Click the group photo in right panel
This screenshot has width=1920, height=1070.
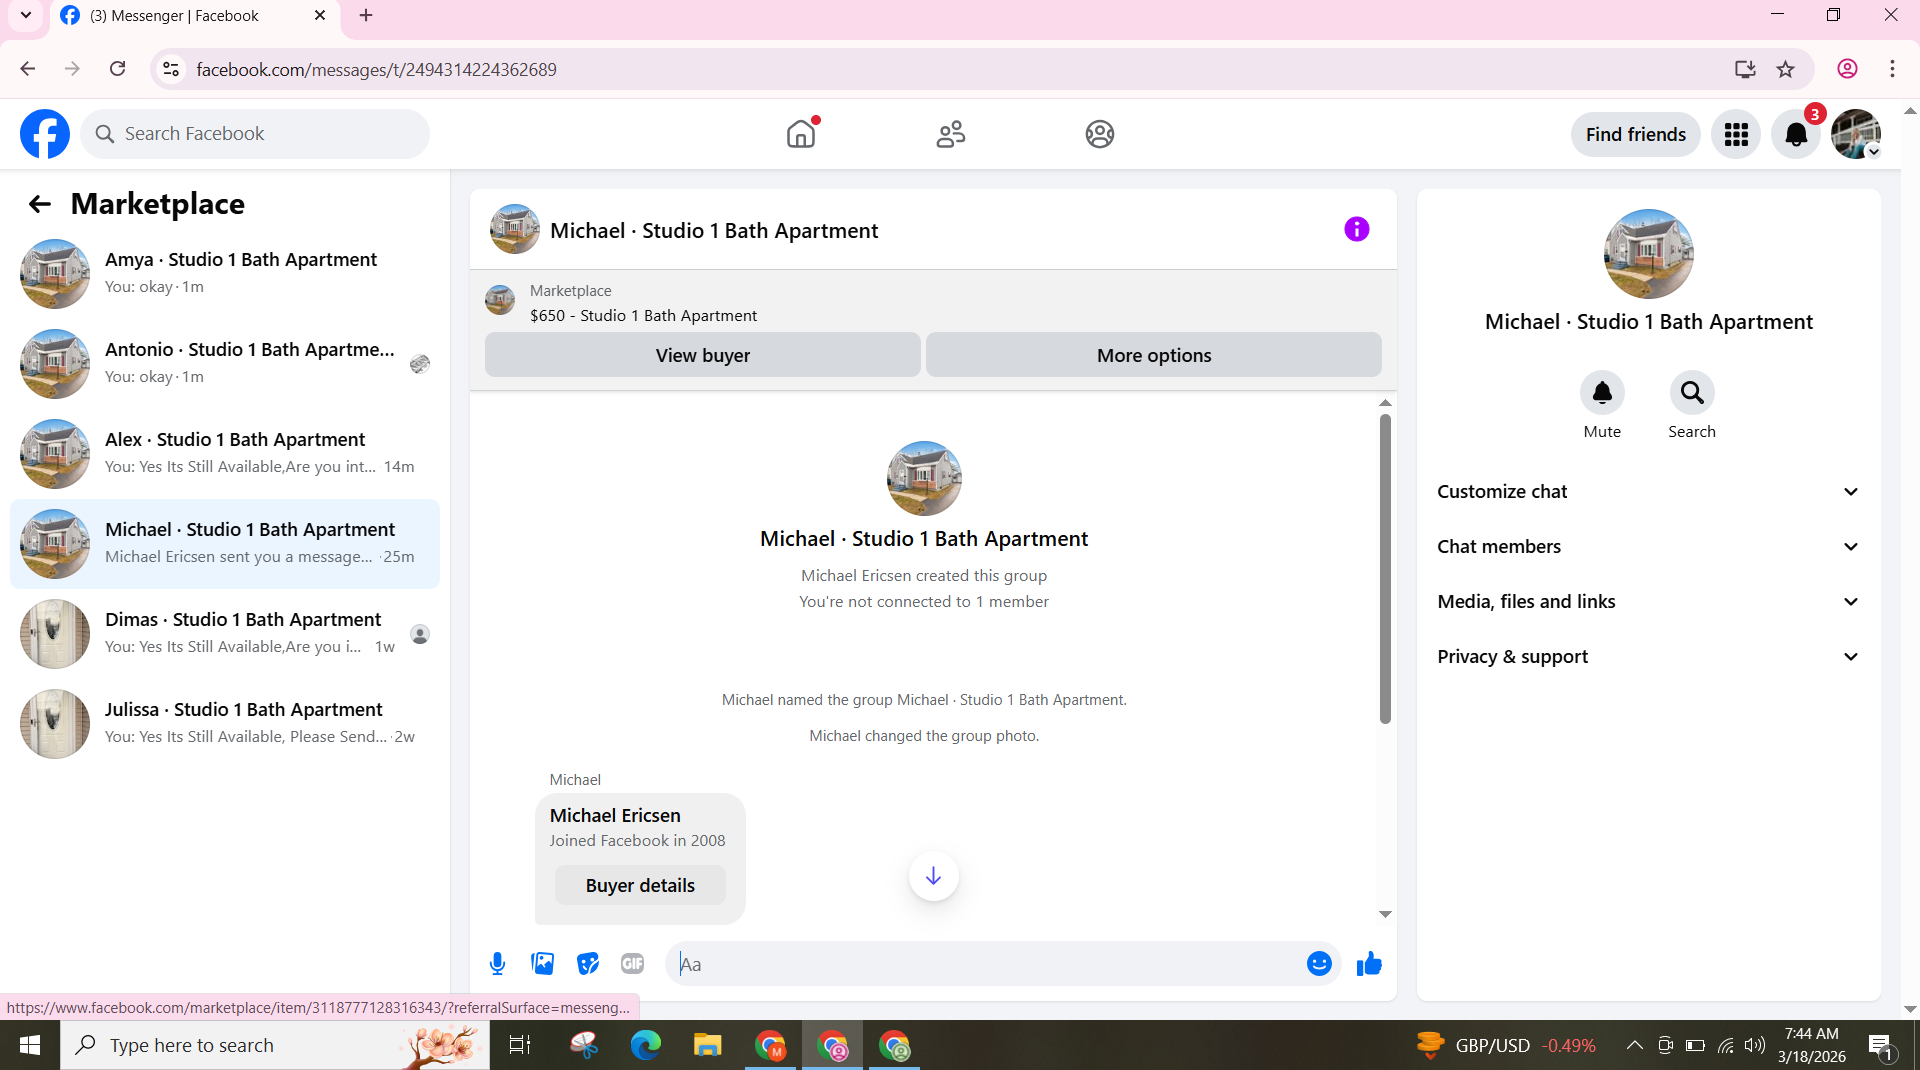[x=1648, y=254]
